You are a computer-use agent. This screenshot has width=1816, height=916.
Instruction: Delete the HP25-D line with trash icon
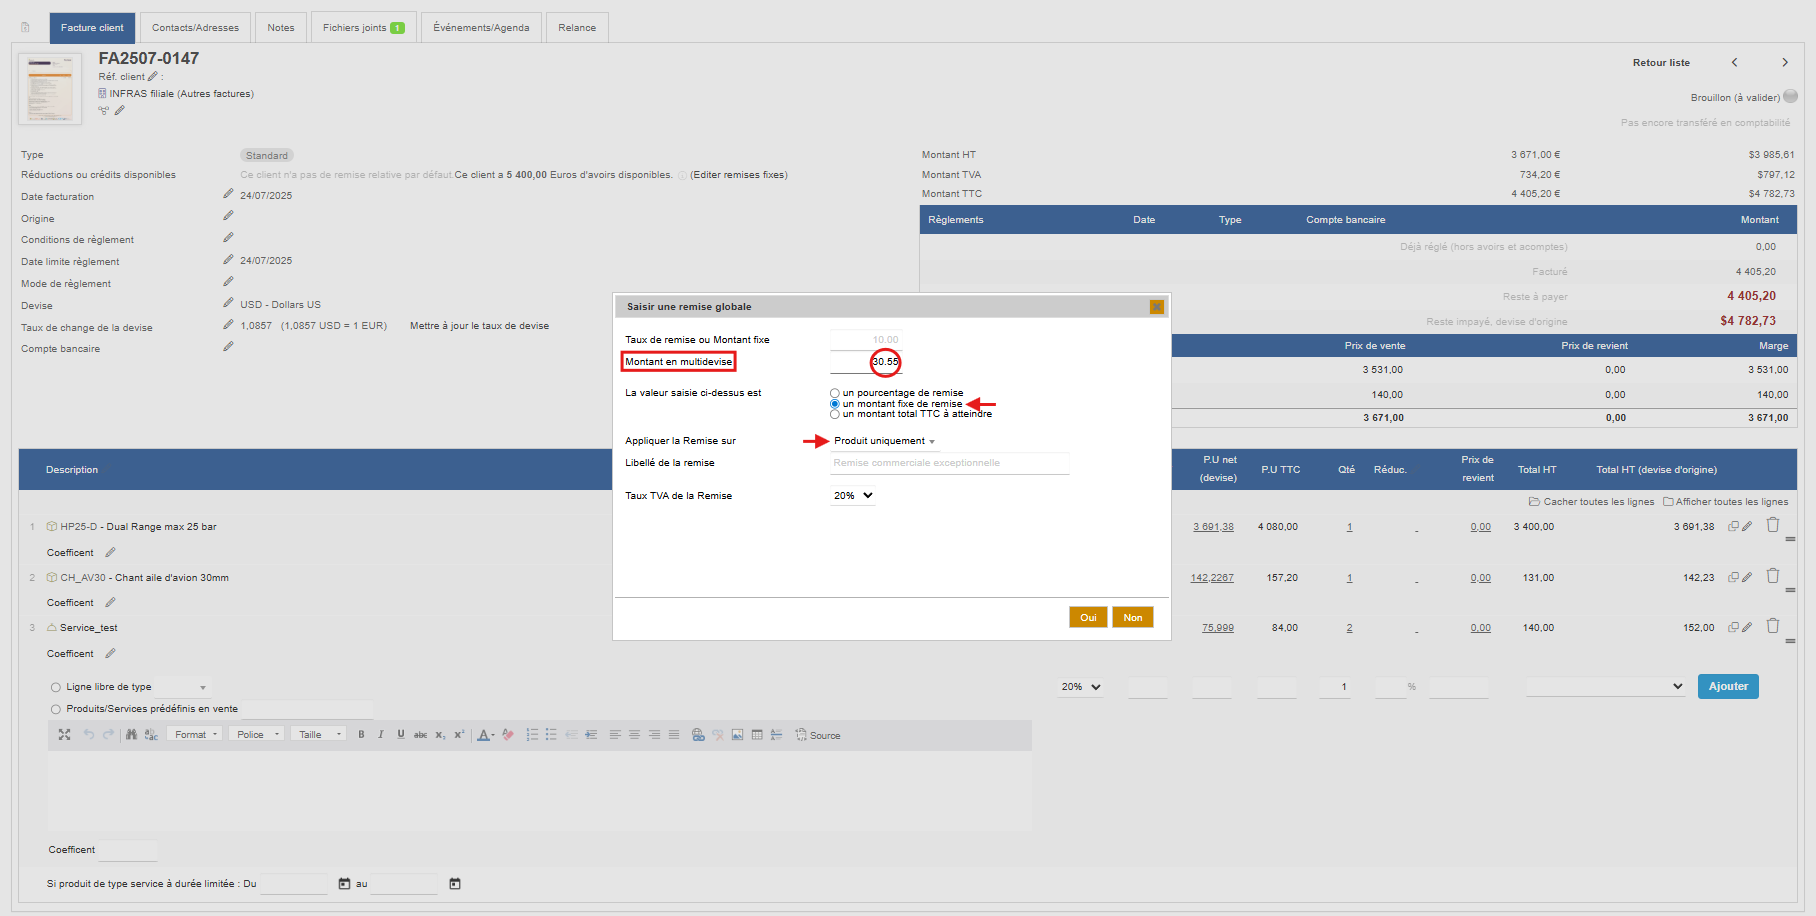pyautogui.click(x=1773, y=525)
